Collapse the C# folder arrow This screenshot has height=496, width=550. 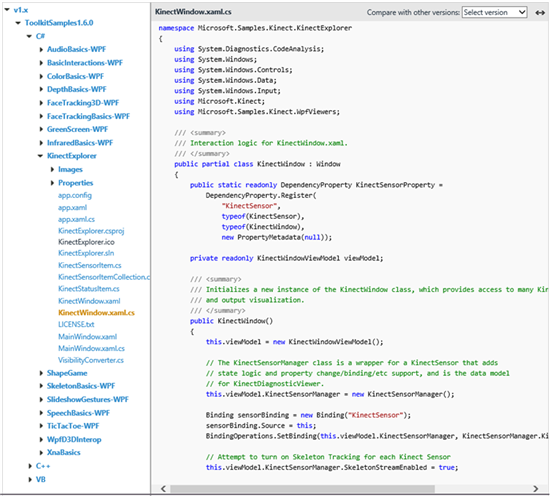click(29, 36)
